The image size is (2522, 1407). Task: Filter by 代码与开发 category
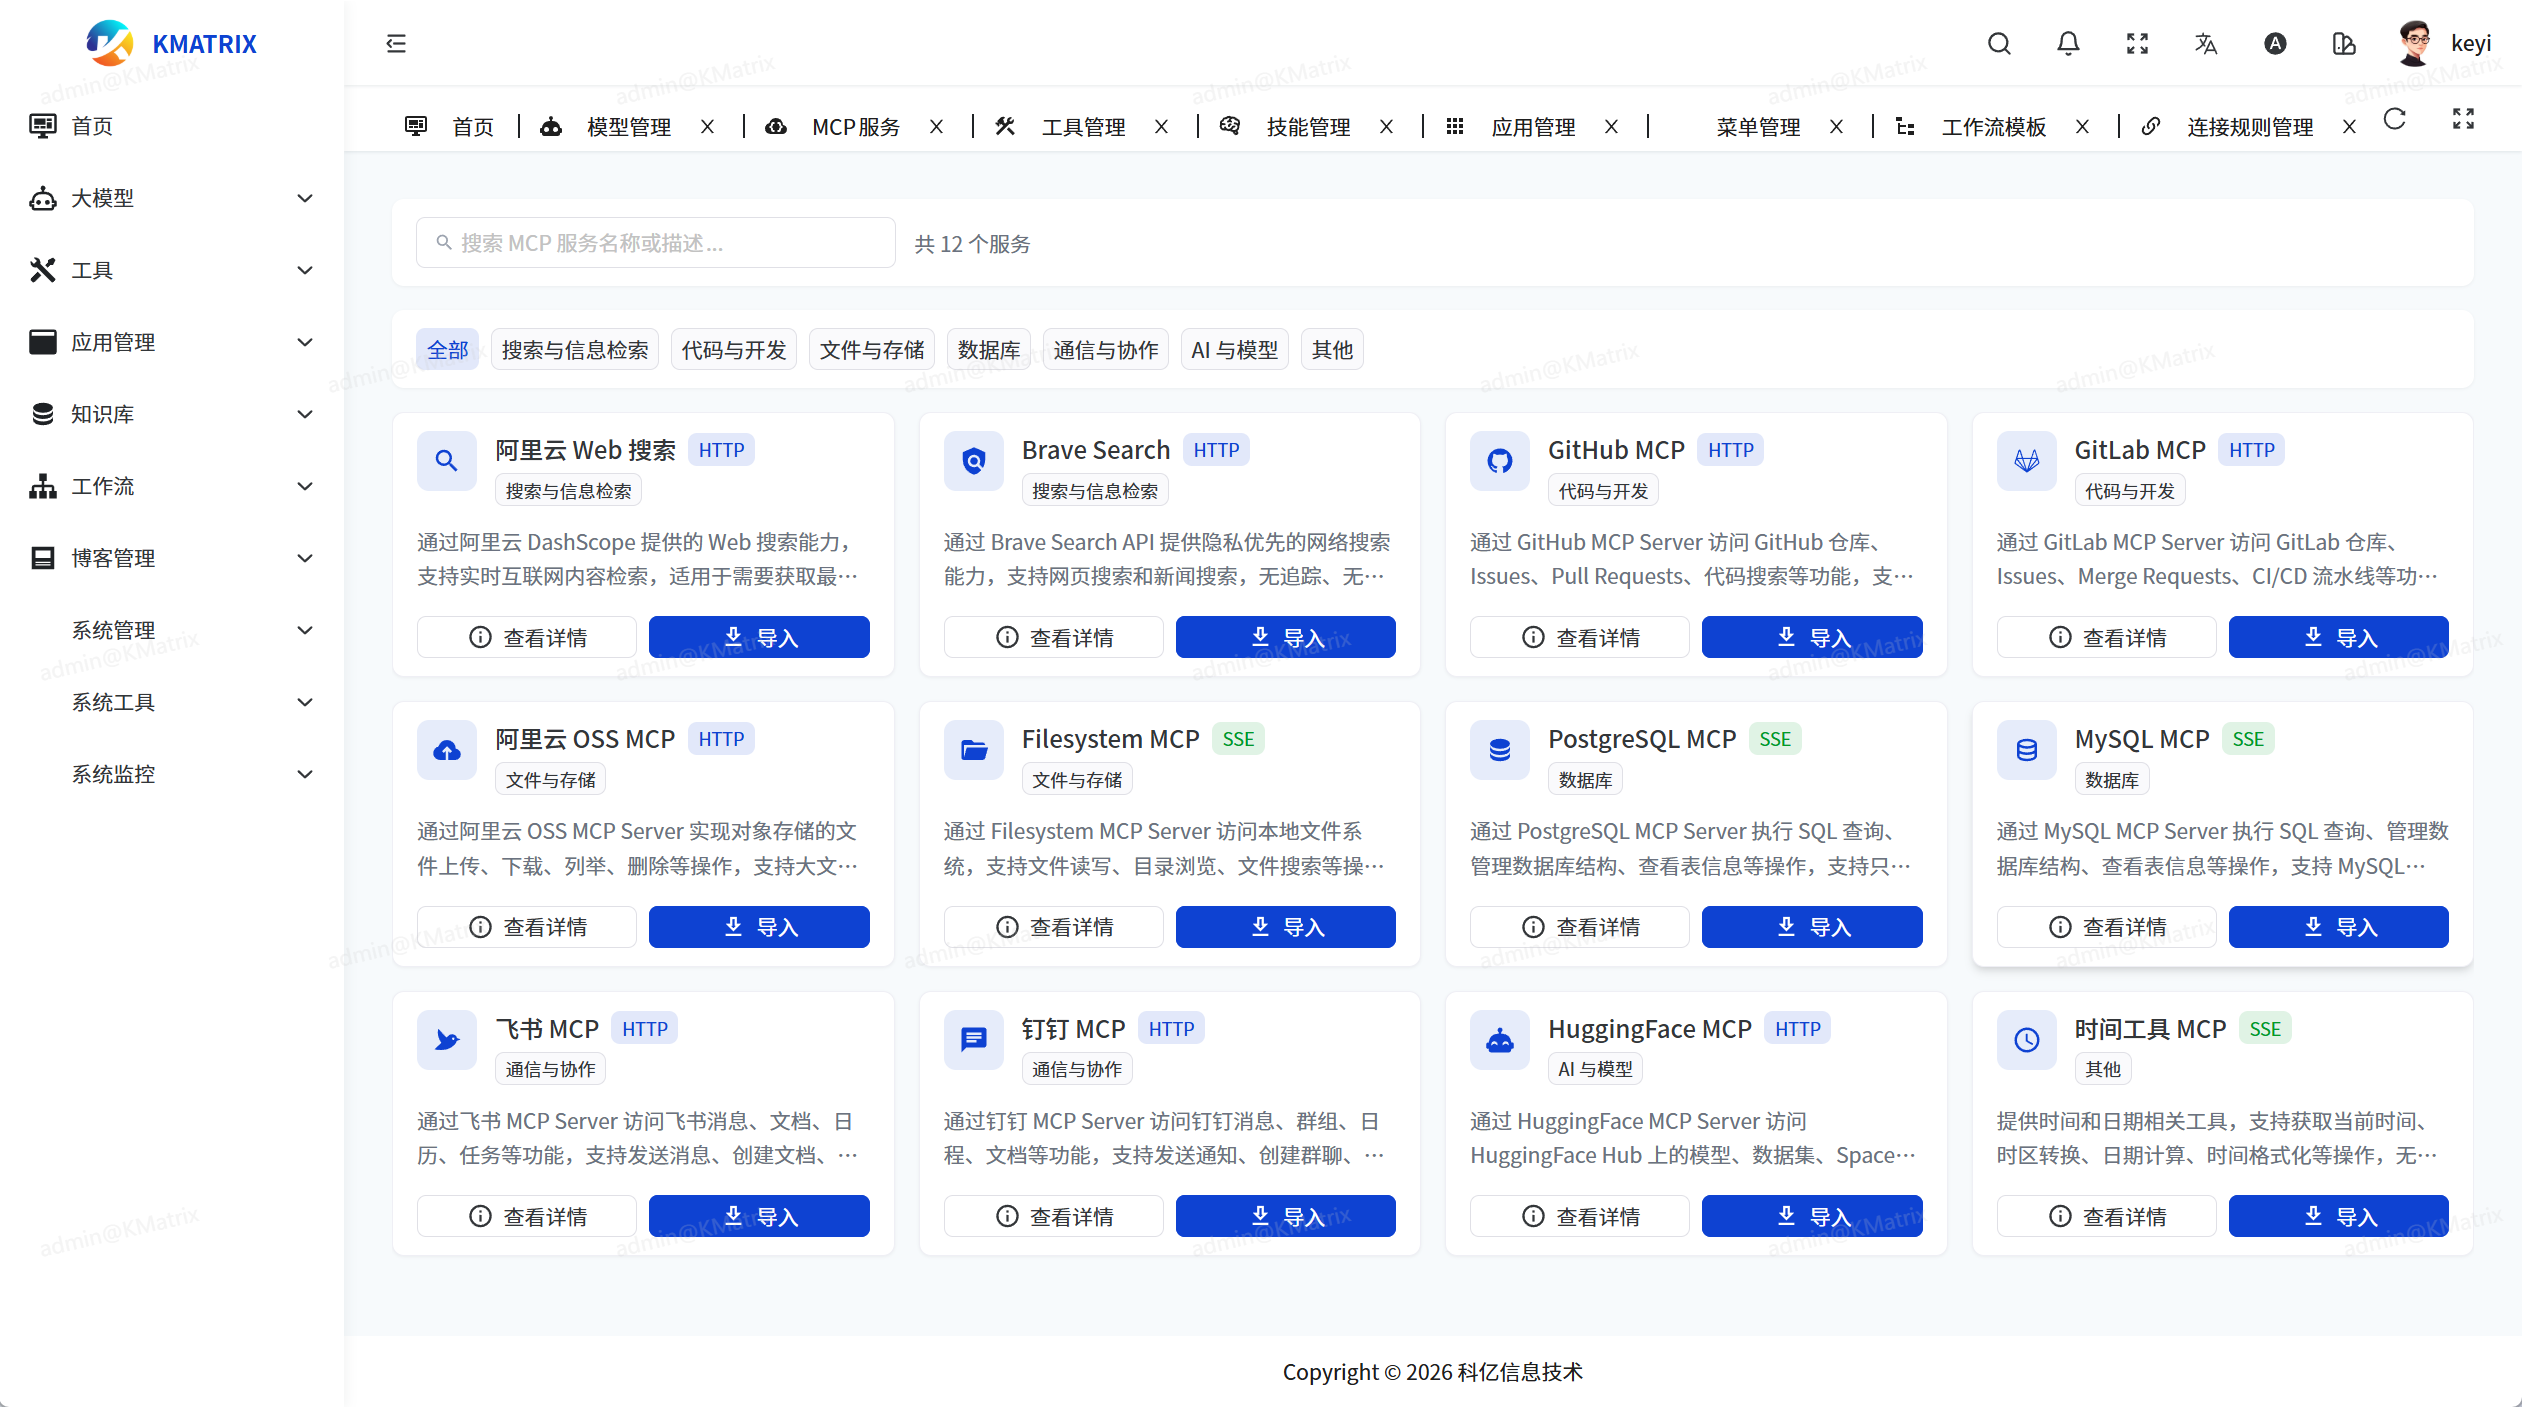[x=734, y=350]
